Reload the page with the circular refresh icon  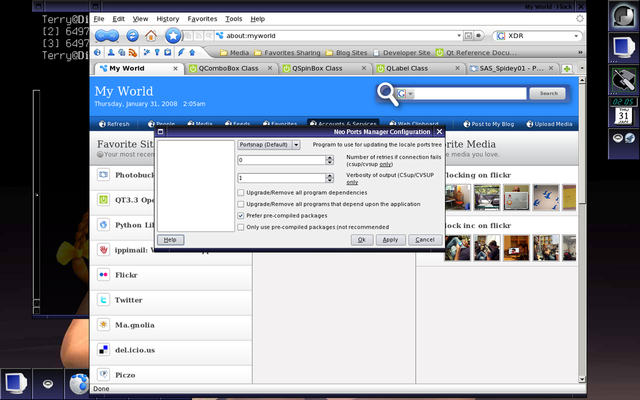(x=132, y=36)
